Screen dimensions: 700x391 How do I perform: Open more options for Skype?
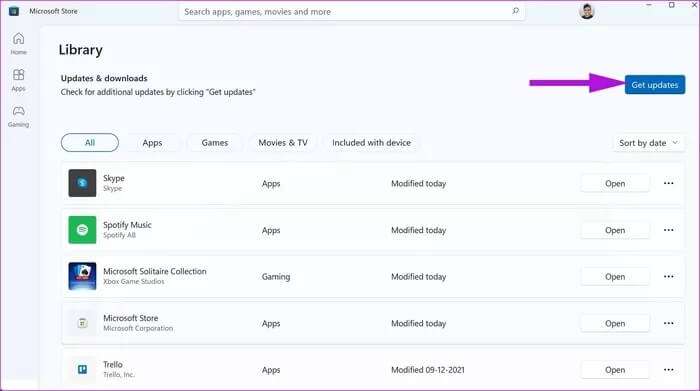coord(668,183)
